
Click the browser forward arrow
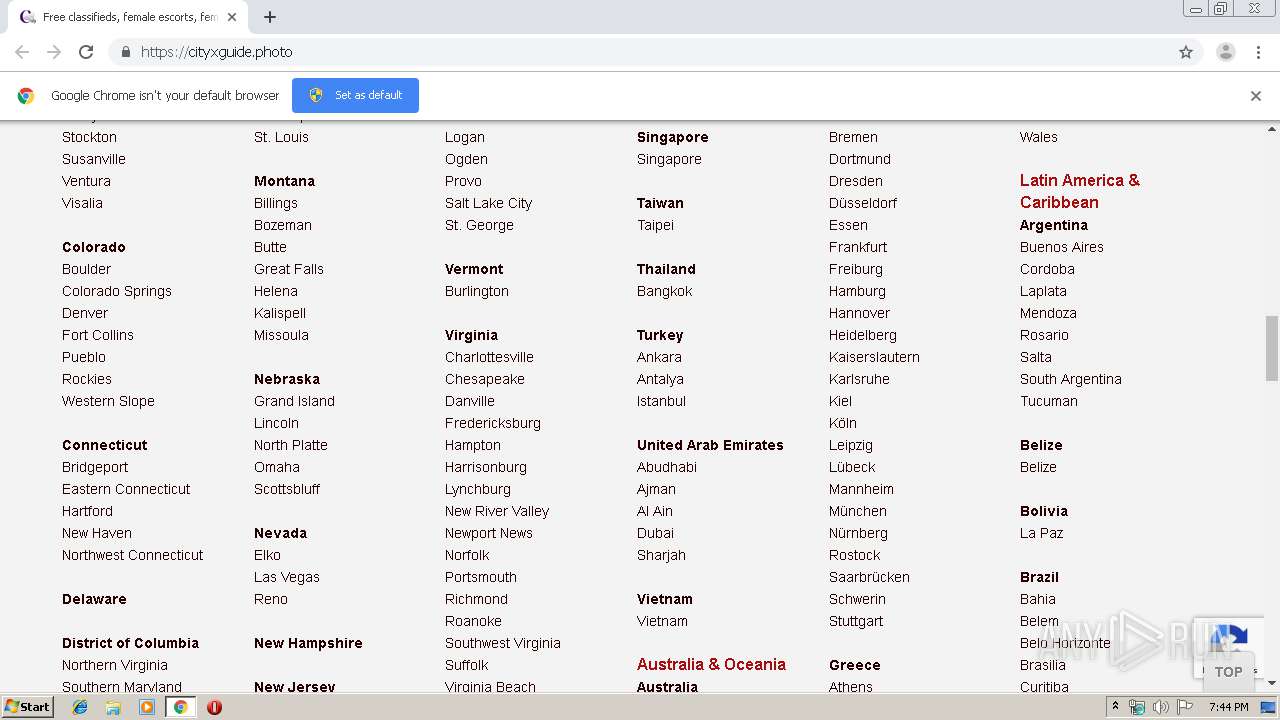[x=54, y=52]
